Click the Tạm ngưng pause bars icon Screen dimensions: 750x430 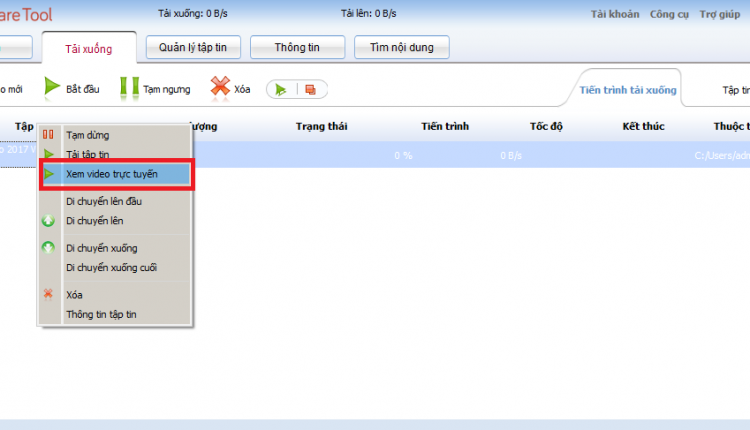click(x=129, y=88)
